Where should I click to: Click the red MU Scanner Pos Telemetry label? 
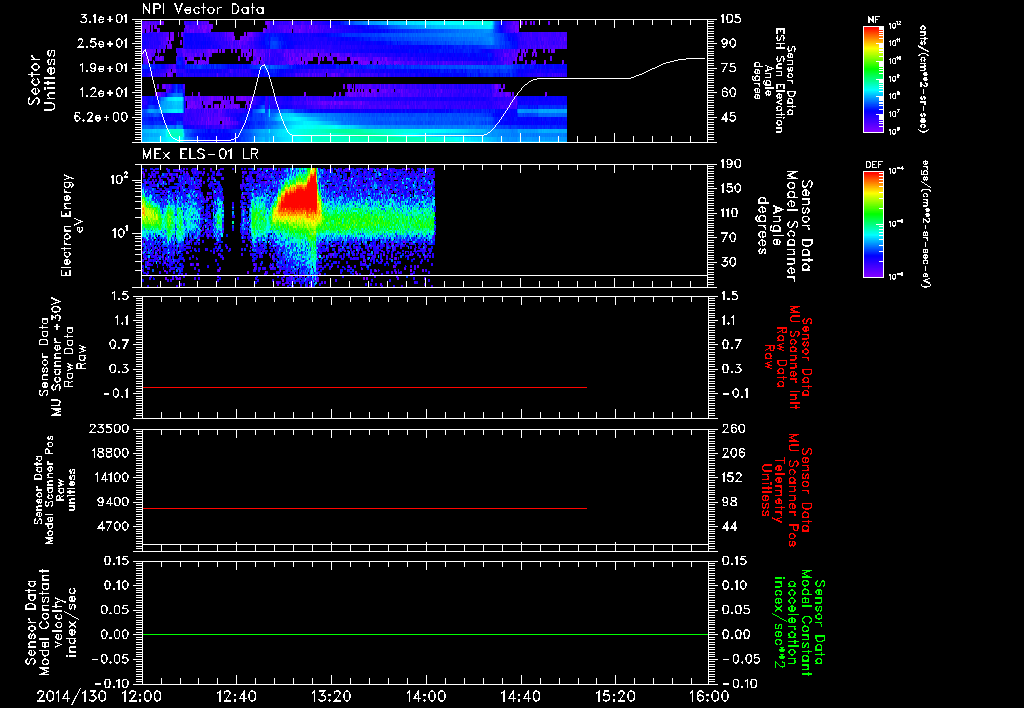click(x=786, y=489)
